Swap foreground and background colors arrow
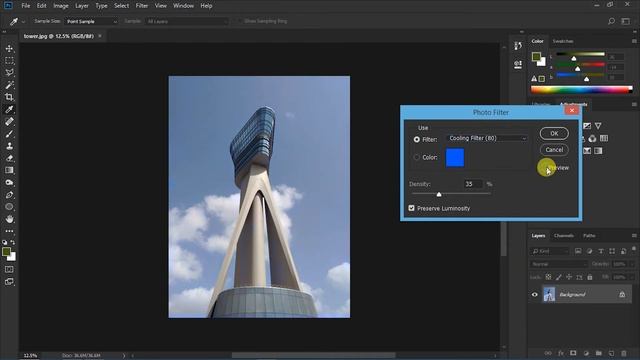 (13, 242)
